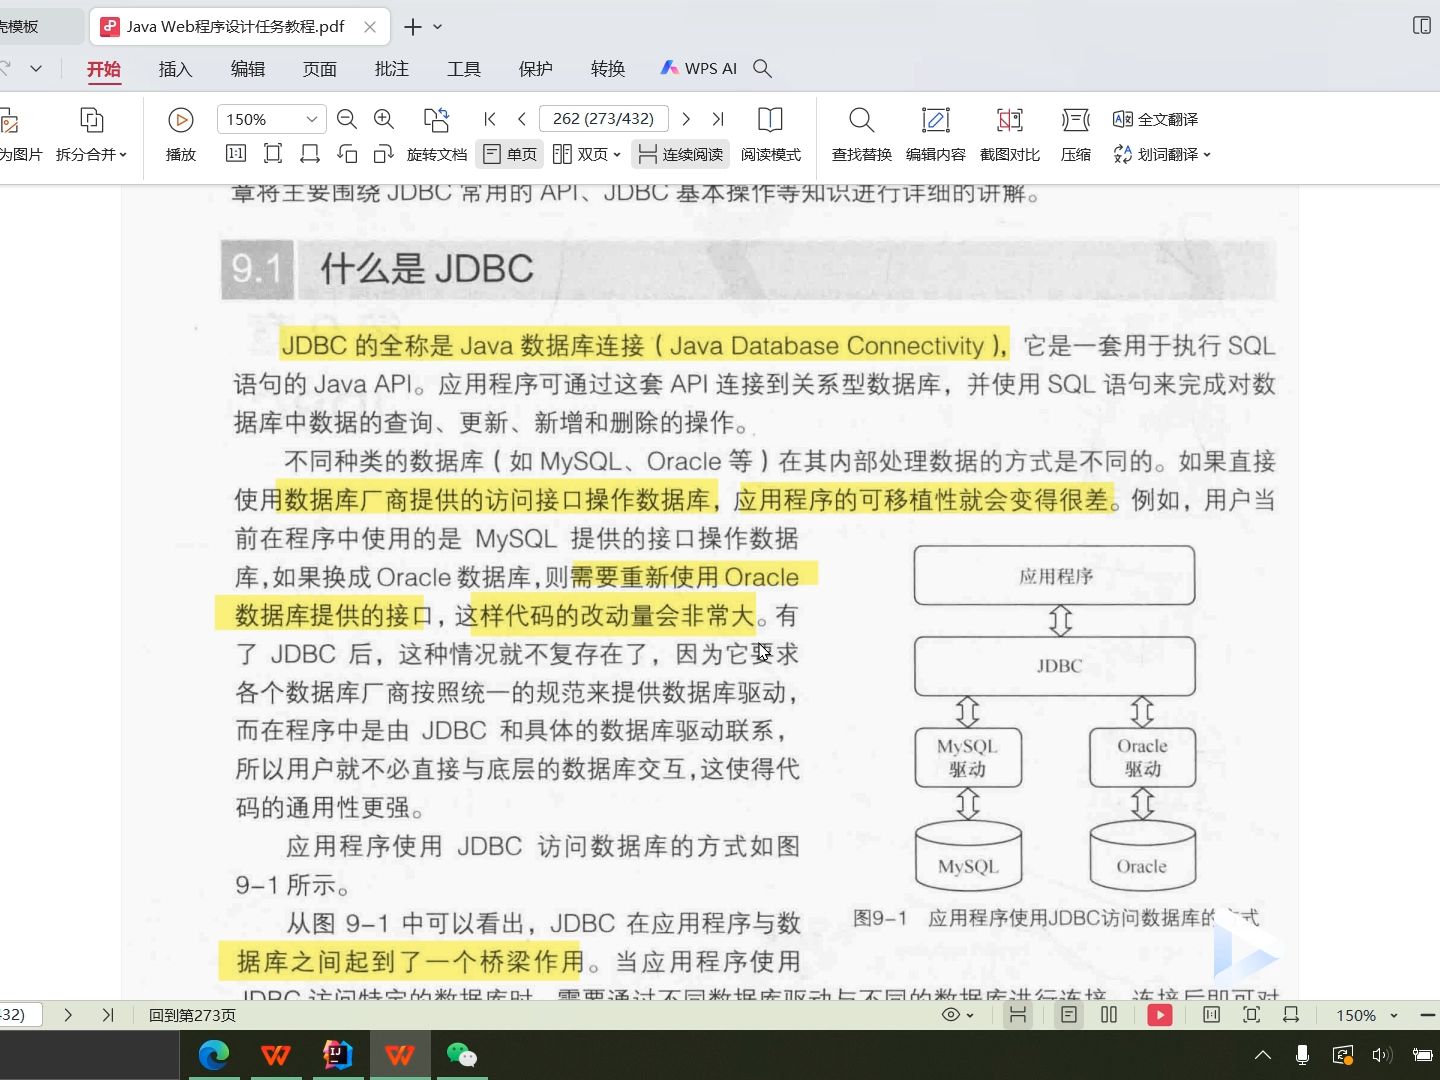Expand the quick access toolbar dropdown arrow
The width and height of the screenshot is (1440, 1080).
point(36,68)
